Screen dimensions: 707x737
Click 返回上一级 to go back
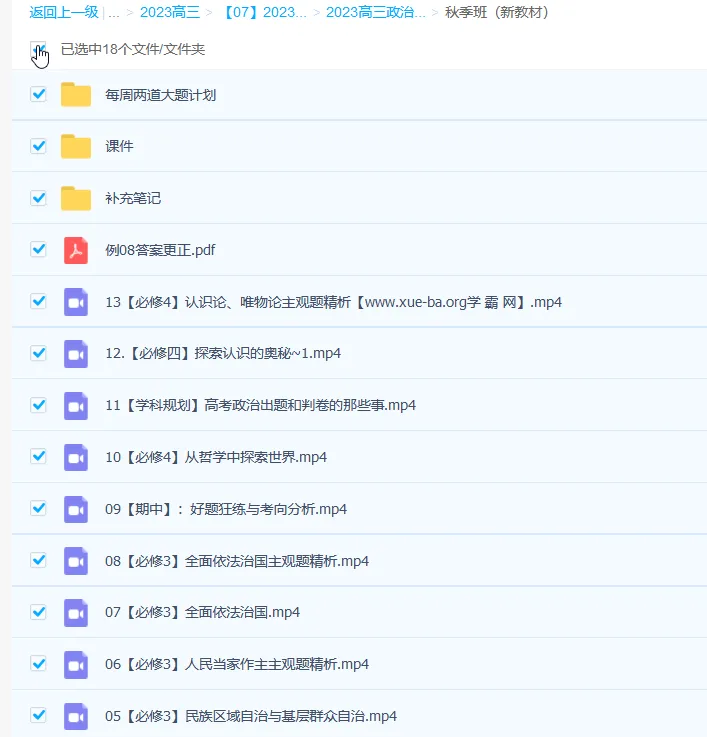(x=64, y=13)
